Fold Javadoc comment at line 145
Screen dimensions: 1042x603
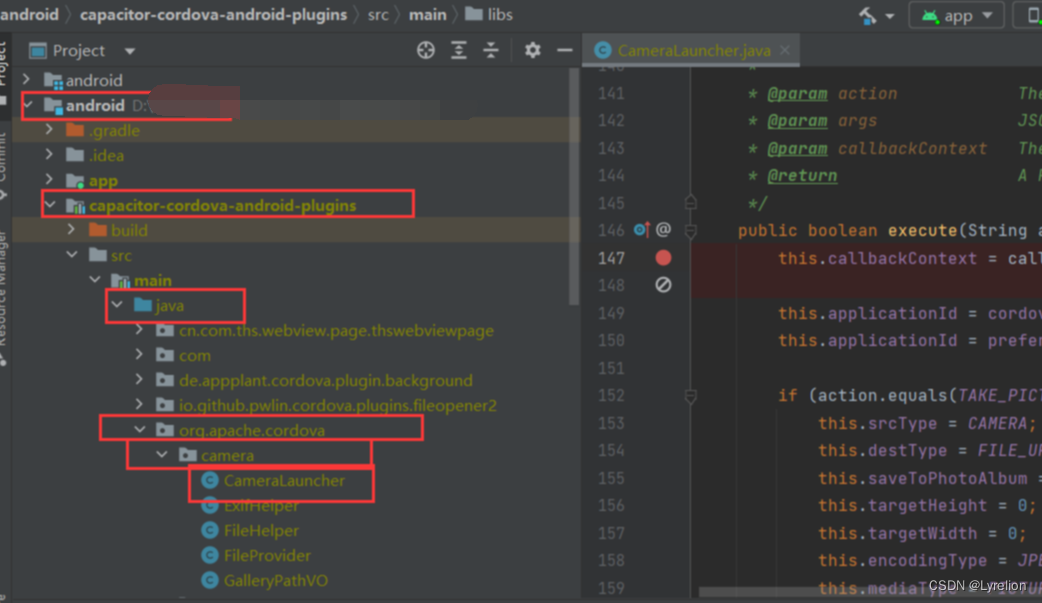point(690,202)
